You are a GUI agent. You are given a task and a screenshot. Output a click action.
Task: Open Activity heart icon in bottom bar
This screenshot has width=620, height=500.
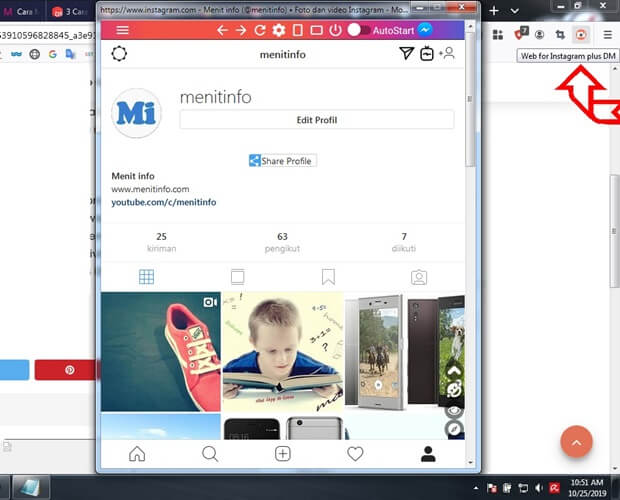[355, 454]
